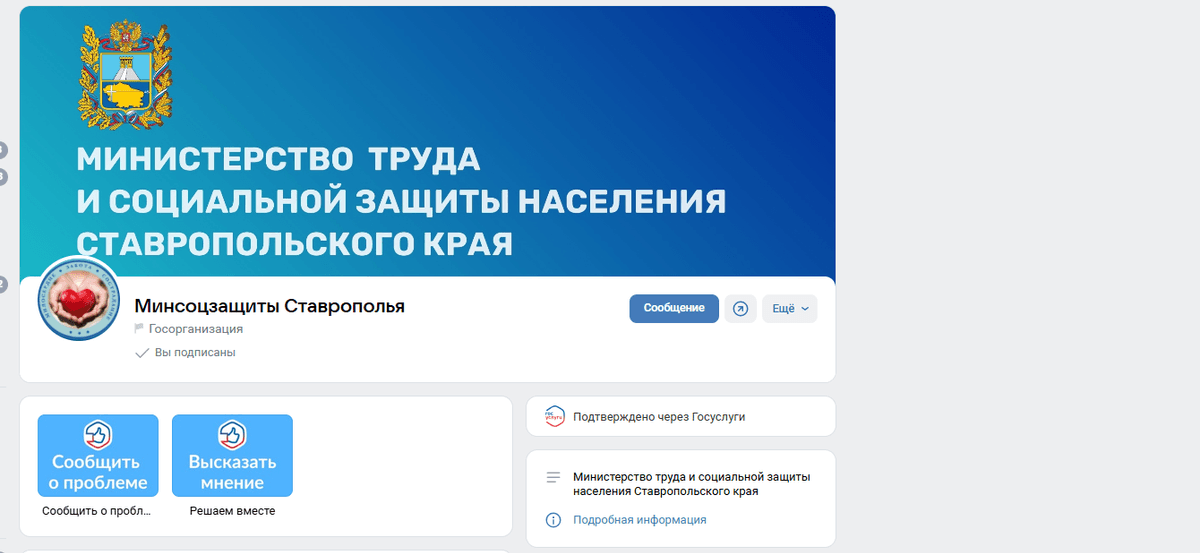The width and height of the screenshot is (1200, 553).
Task: Click the Решаем вместе caption
Action: pos(232,511)
